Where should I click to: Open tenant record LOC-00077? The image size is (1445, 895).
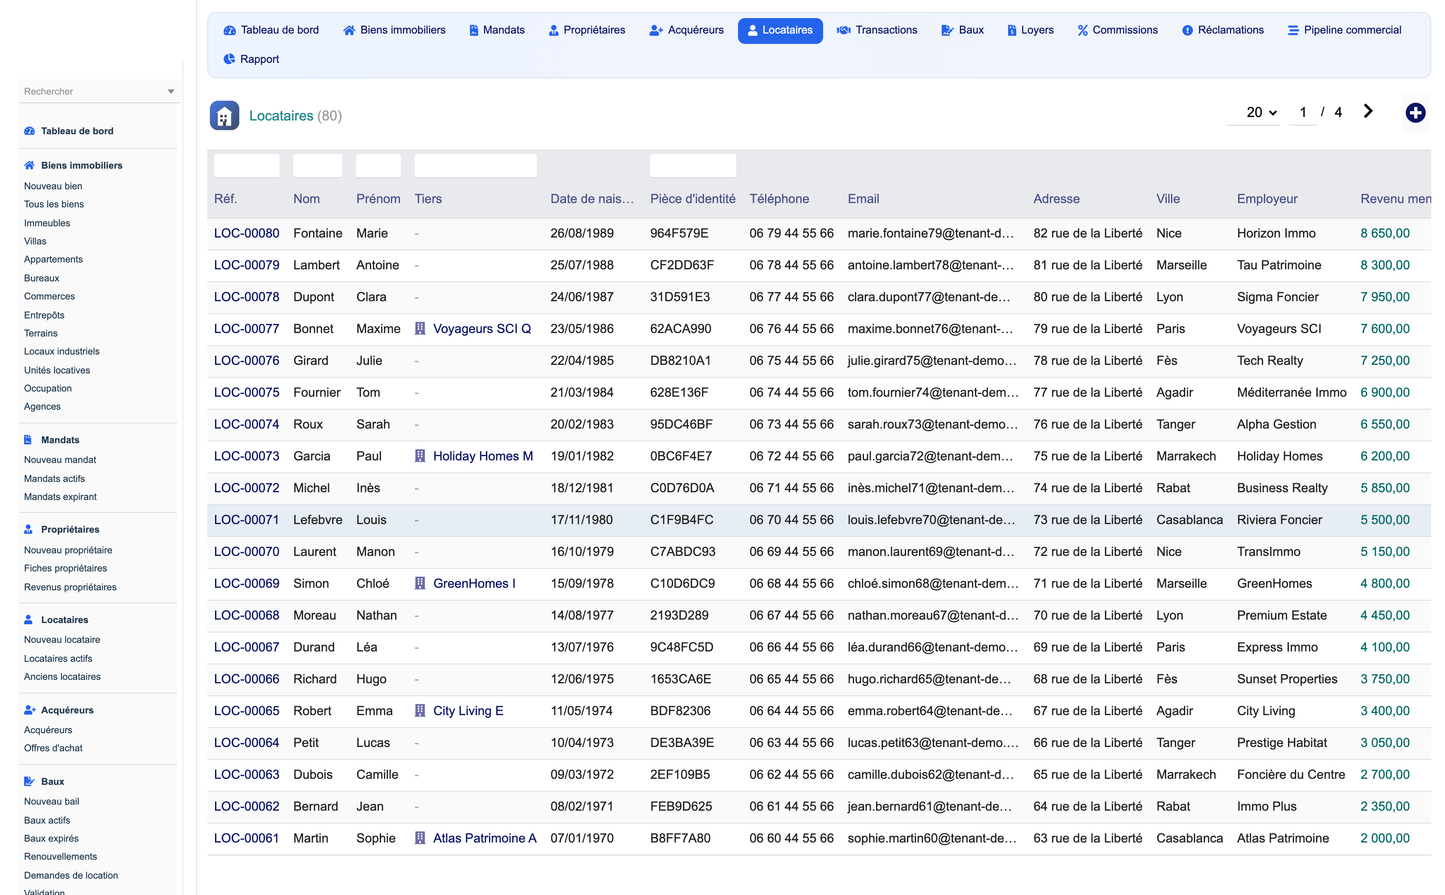[x=247, y=329]
